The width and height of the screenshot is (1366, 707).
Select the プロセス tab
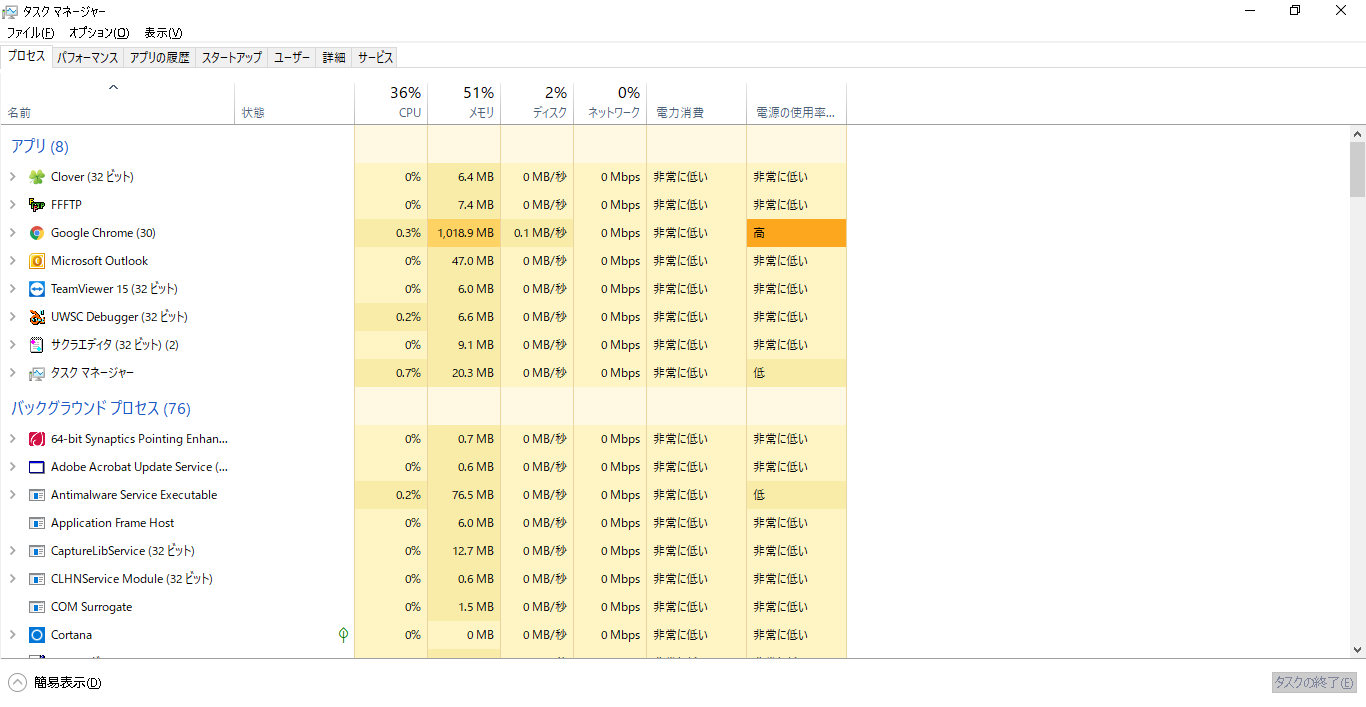[26, 56]
